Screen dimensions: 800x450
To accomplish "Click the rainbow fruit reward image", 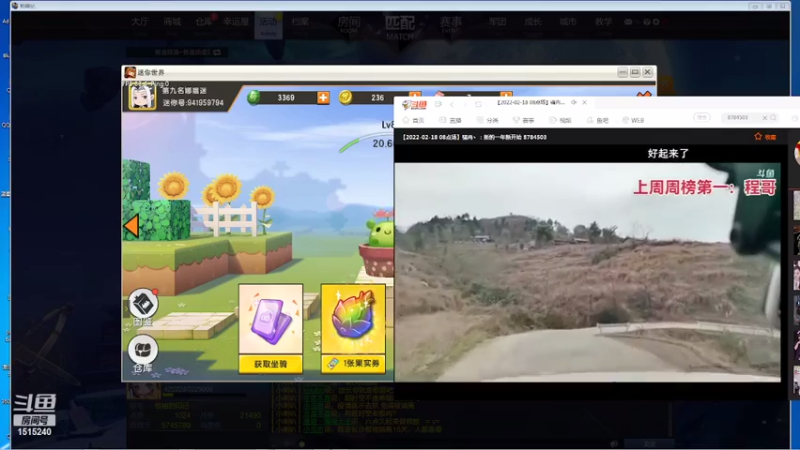I will [353, 319].
